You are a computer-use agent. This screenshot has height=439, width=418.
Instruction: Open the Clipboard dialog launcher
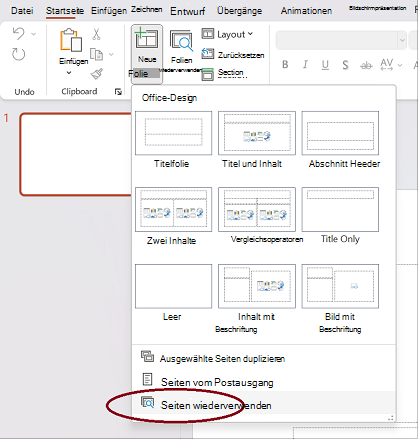click(x=118, y=92)
